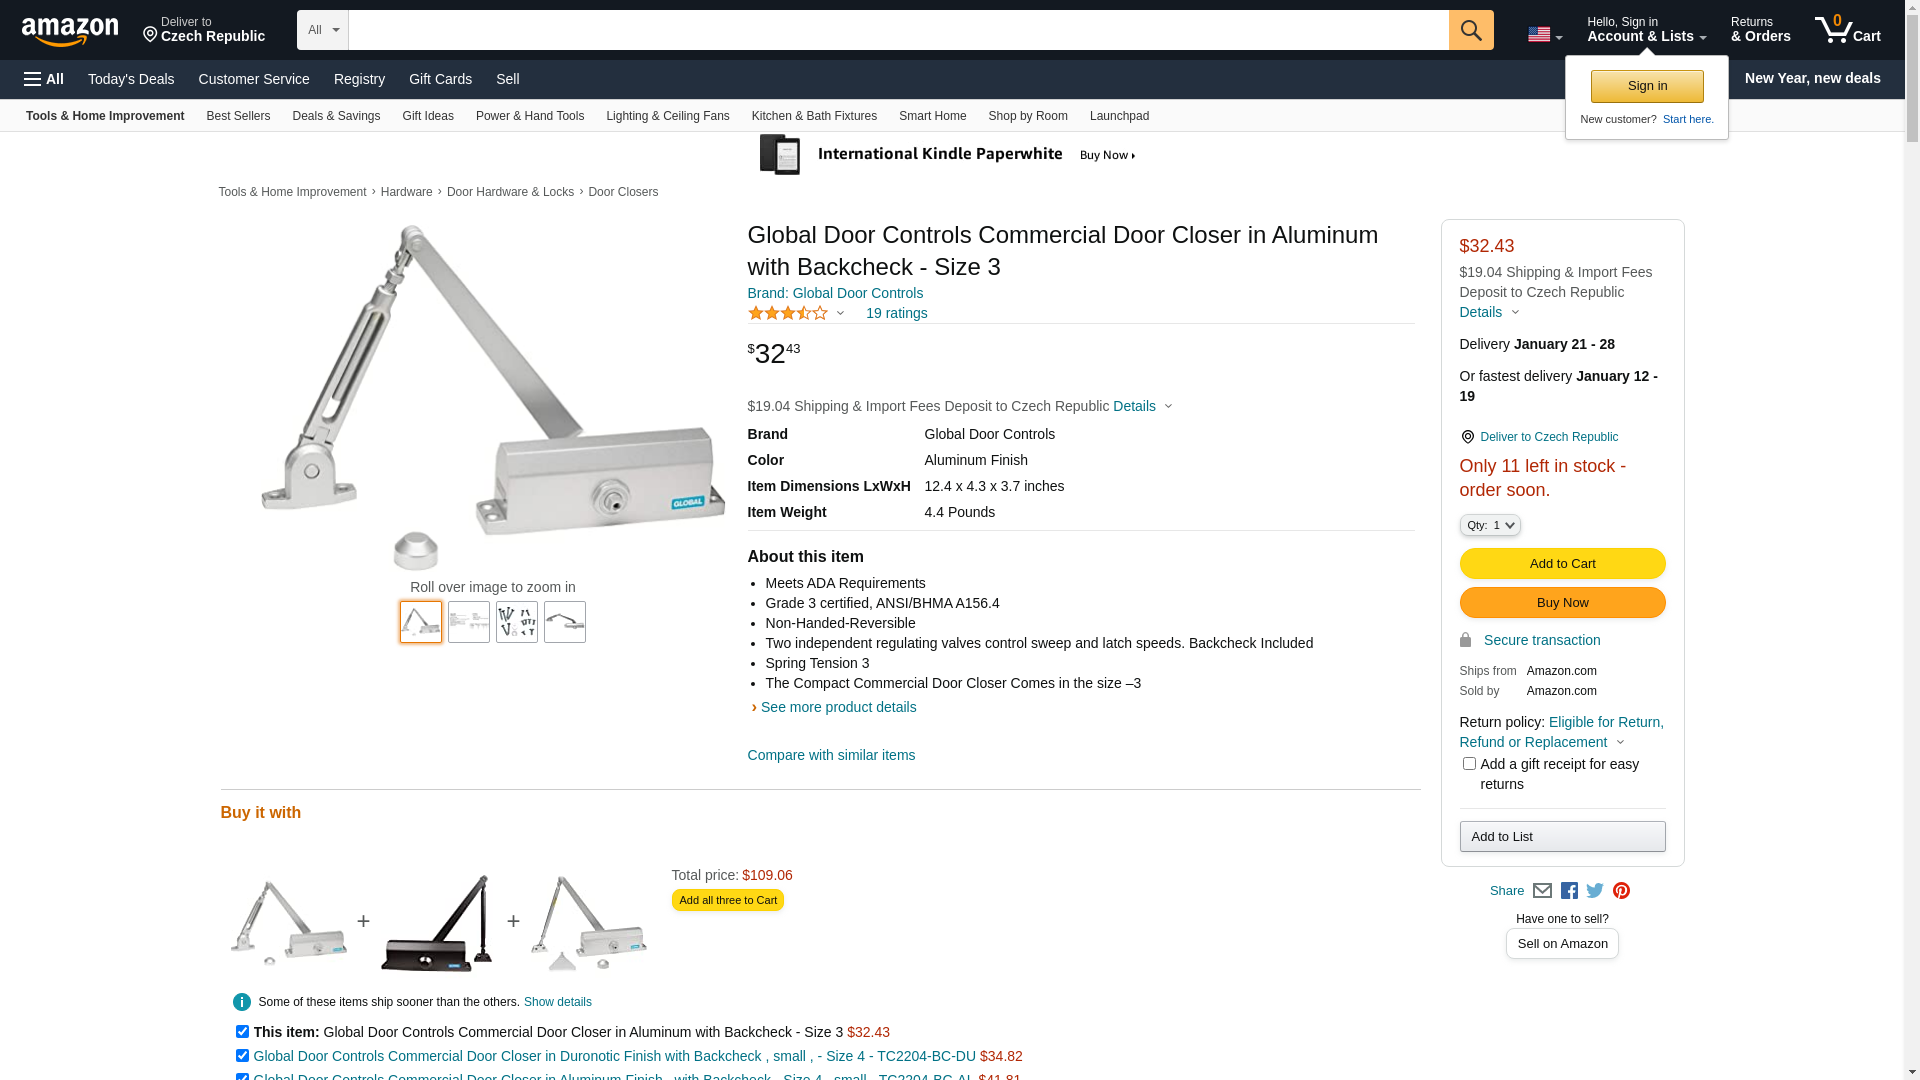Open the 19 ratings link
The image size is (1920, 1080).
click(896, 313)
